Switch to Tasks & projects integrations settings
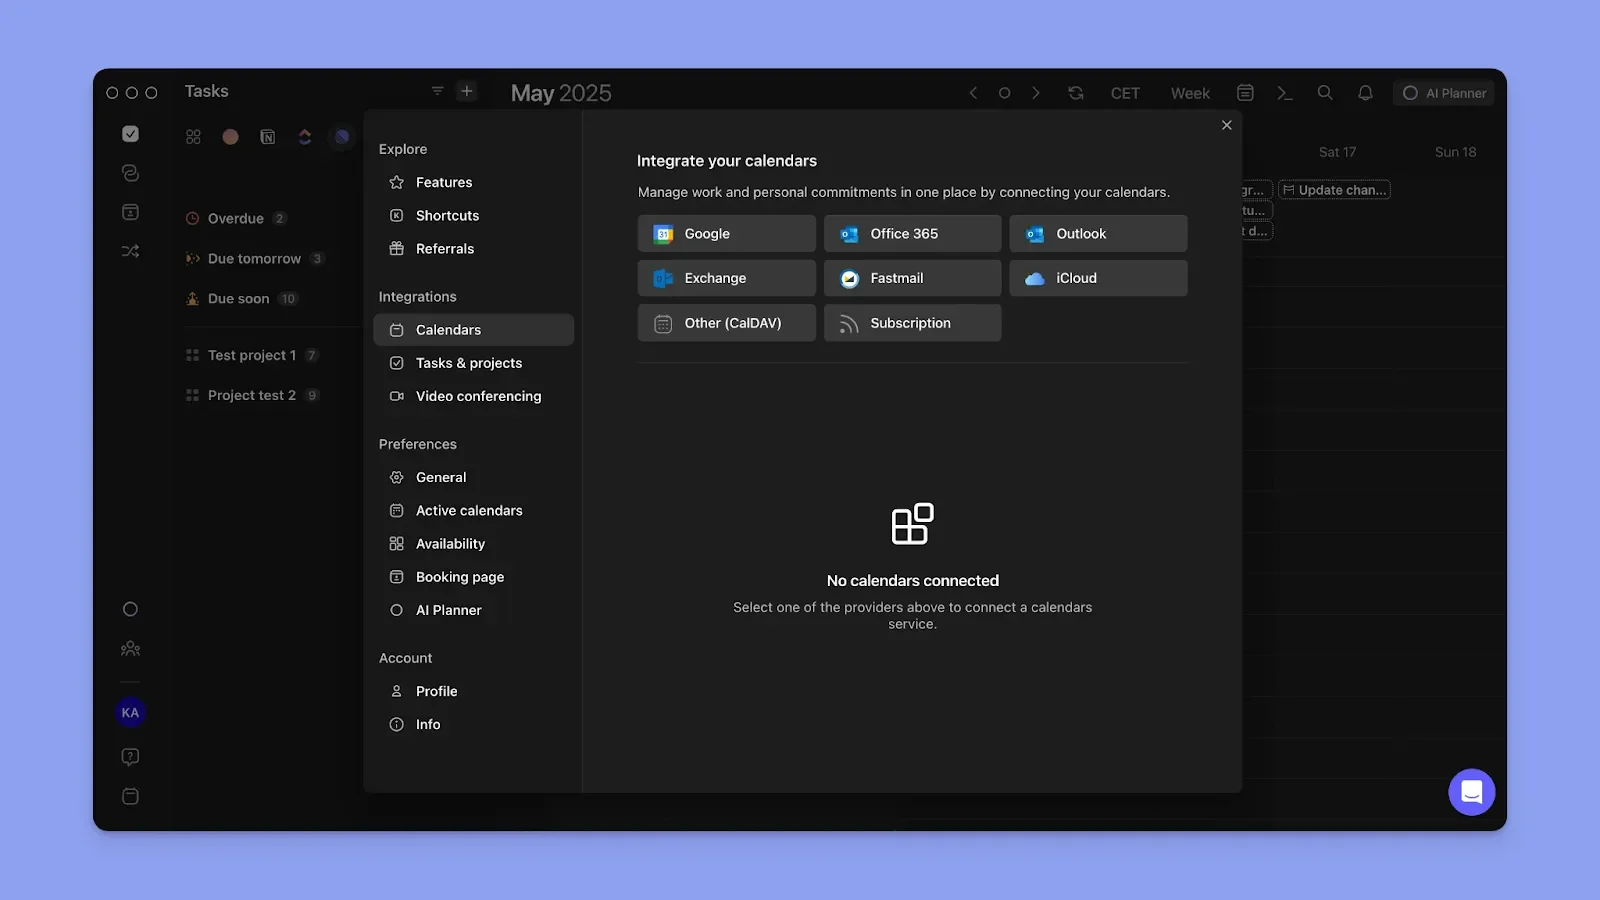1600x900 pixels. coord(468,363)
